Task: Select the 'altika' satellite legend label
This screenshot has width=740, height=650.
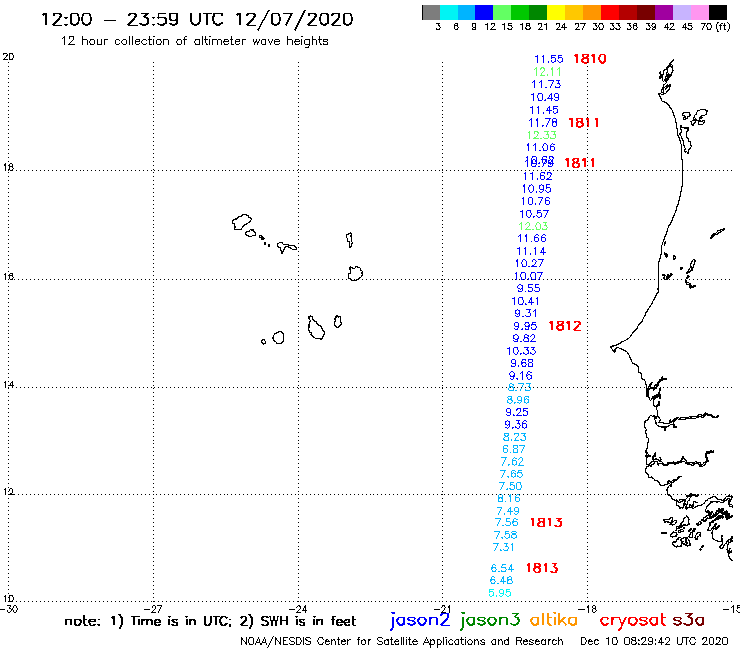Action: [554, 620]
